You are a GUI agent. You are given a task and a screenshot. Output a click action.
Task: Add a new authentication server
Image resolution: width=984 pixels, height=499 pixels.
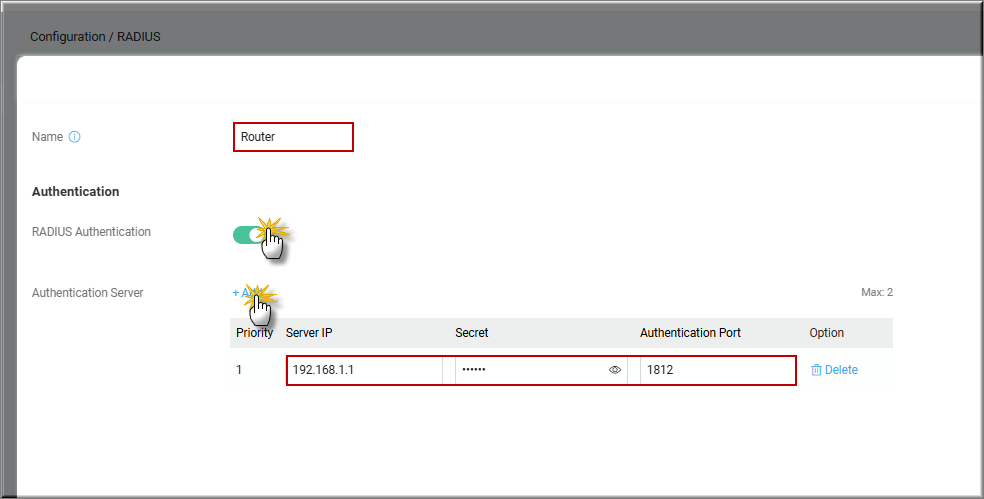point(246,293)
